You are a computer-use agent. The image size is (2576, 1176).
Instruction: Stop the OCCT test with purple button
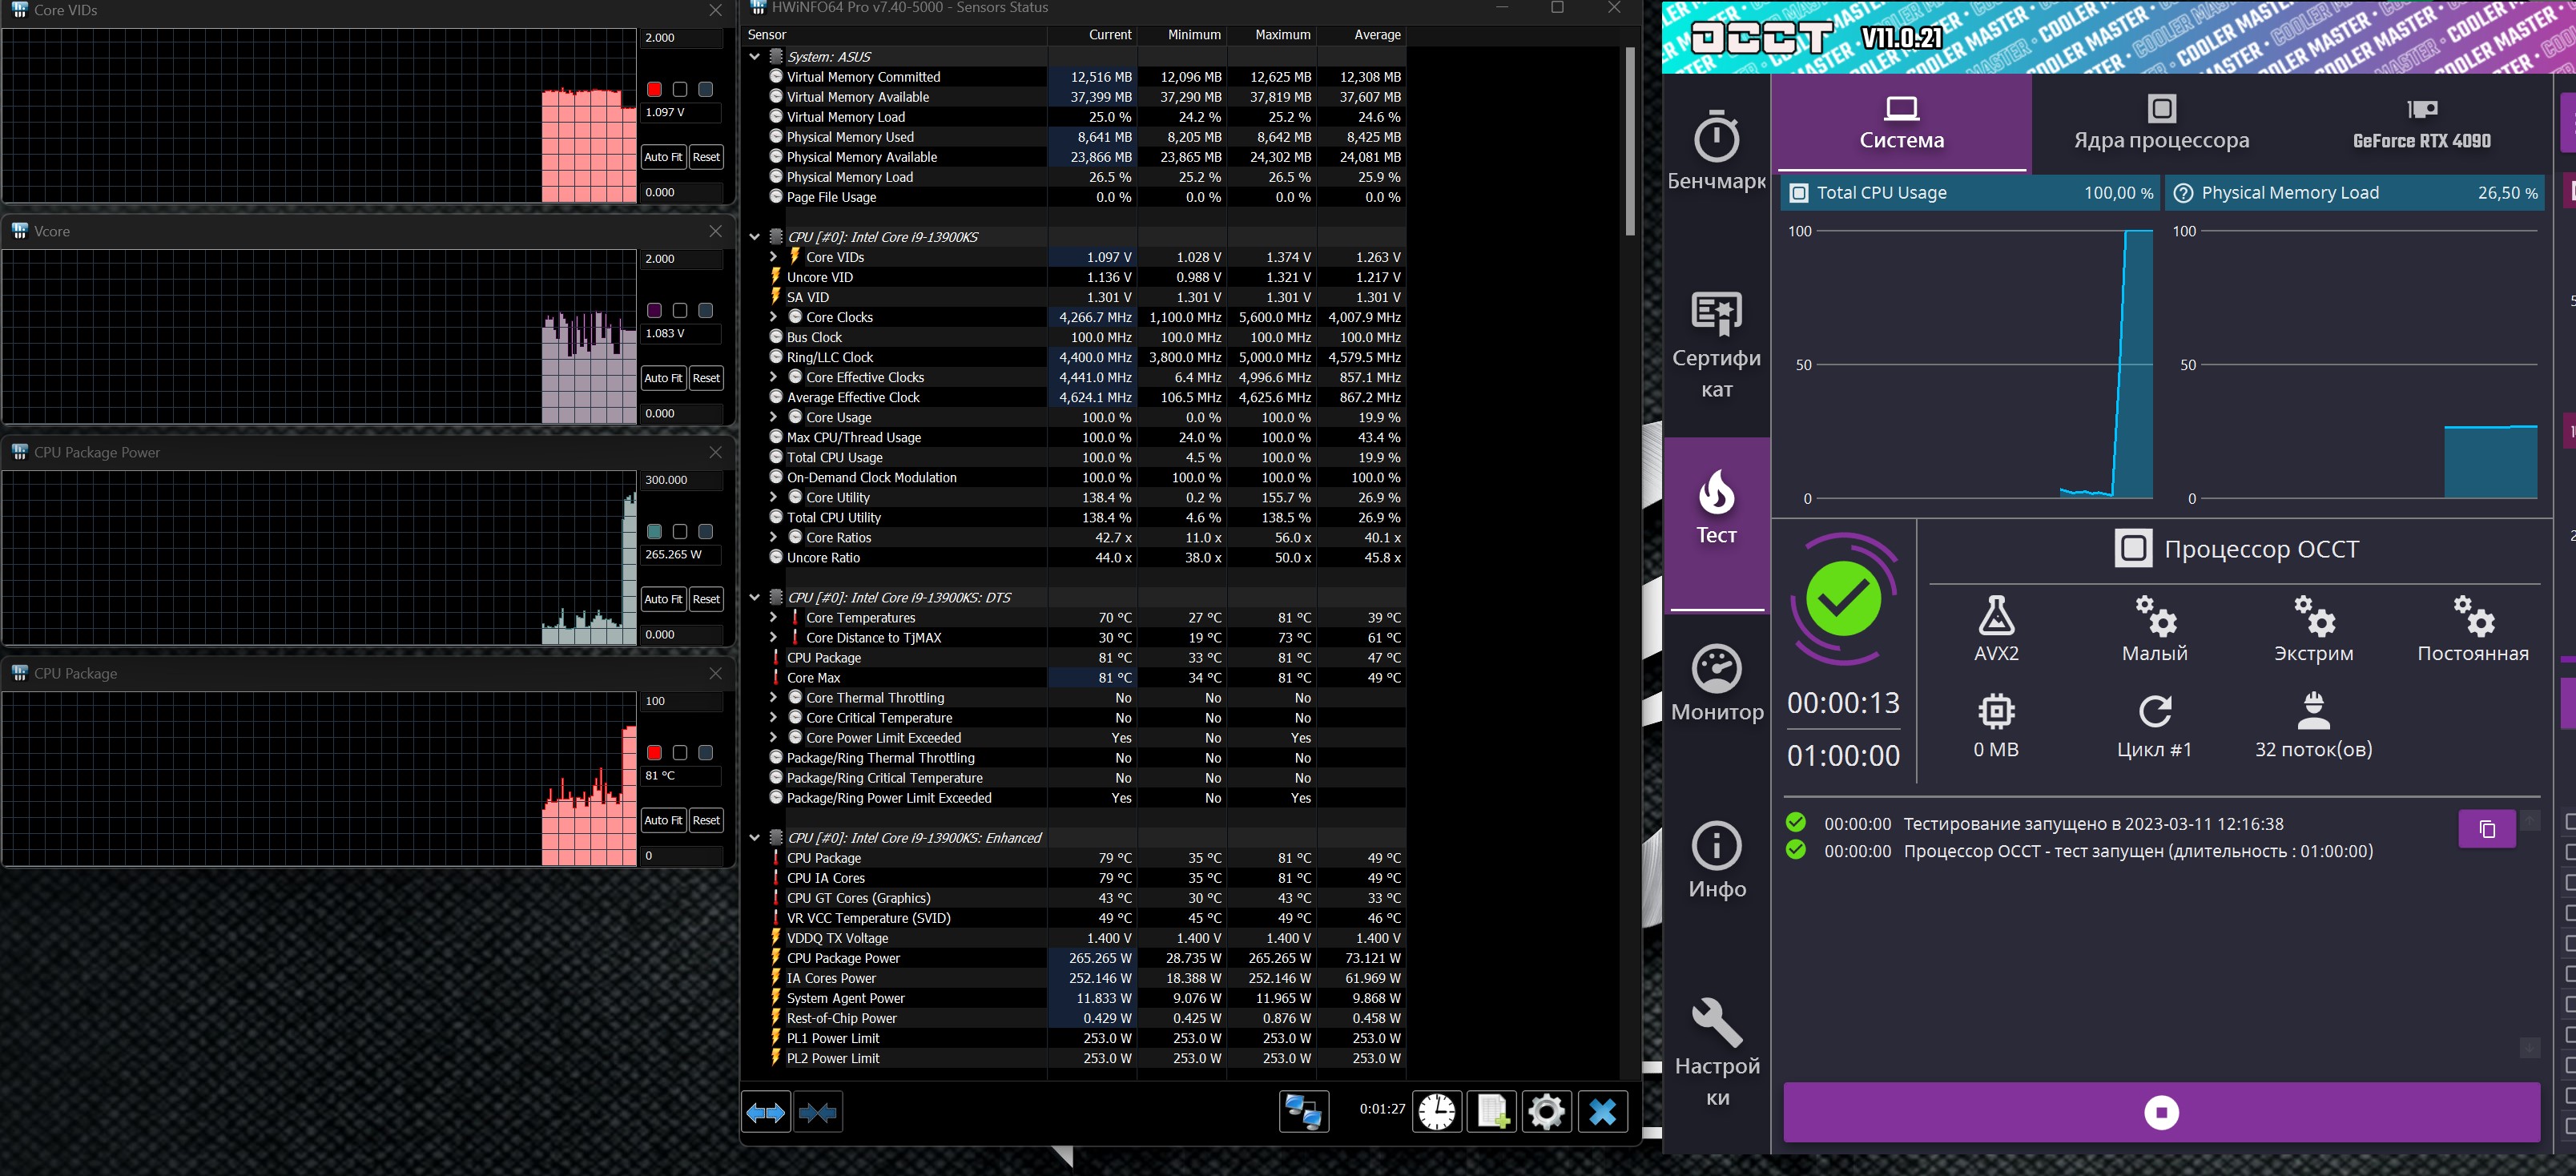(x=2161, y=1112)
